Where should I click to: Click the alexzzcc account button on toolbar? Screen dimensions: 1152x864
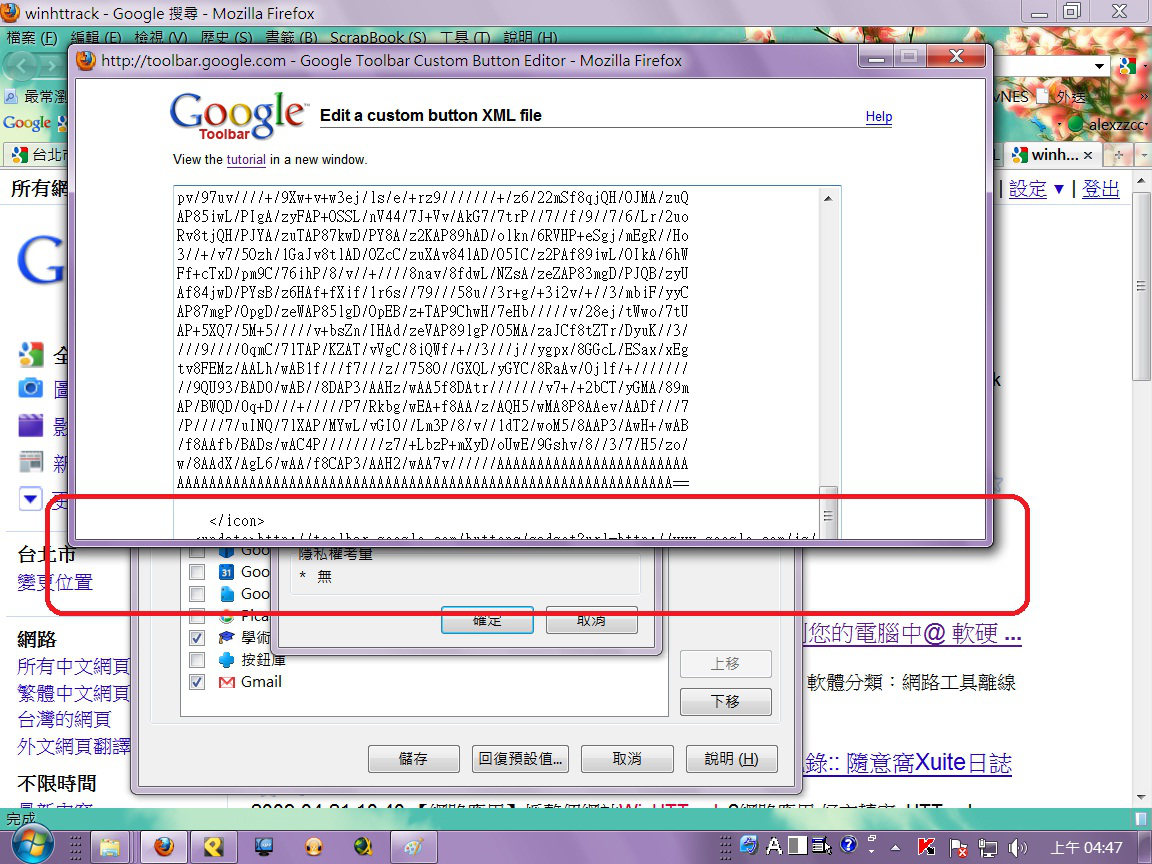[x=1109, y=124]
